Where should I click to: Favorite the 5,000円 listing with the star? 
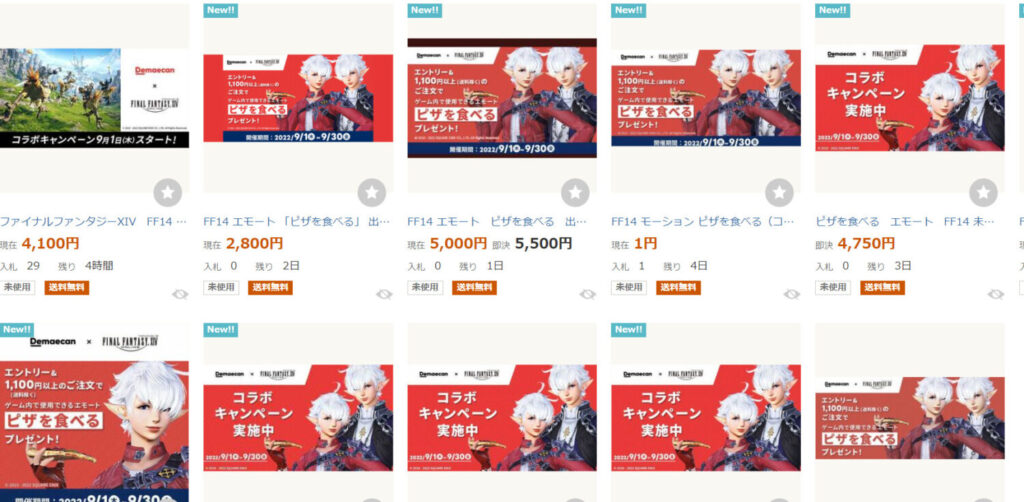[x=575, y=193]
